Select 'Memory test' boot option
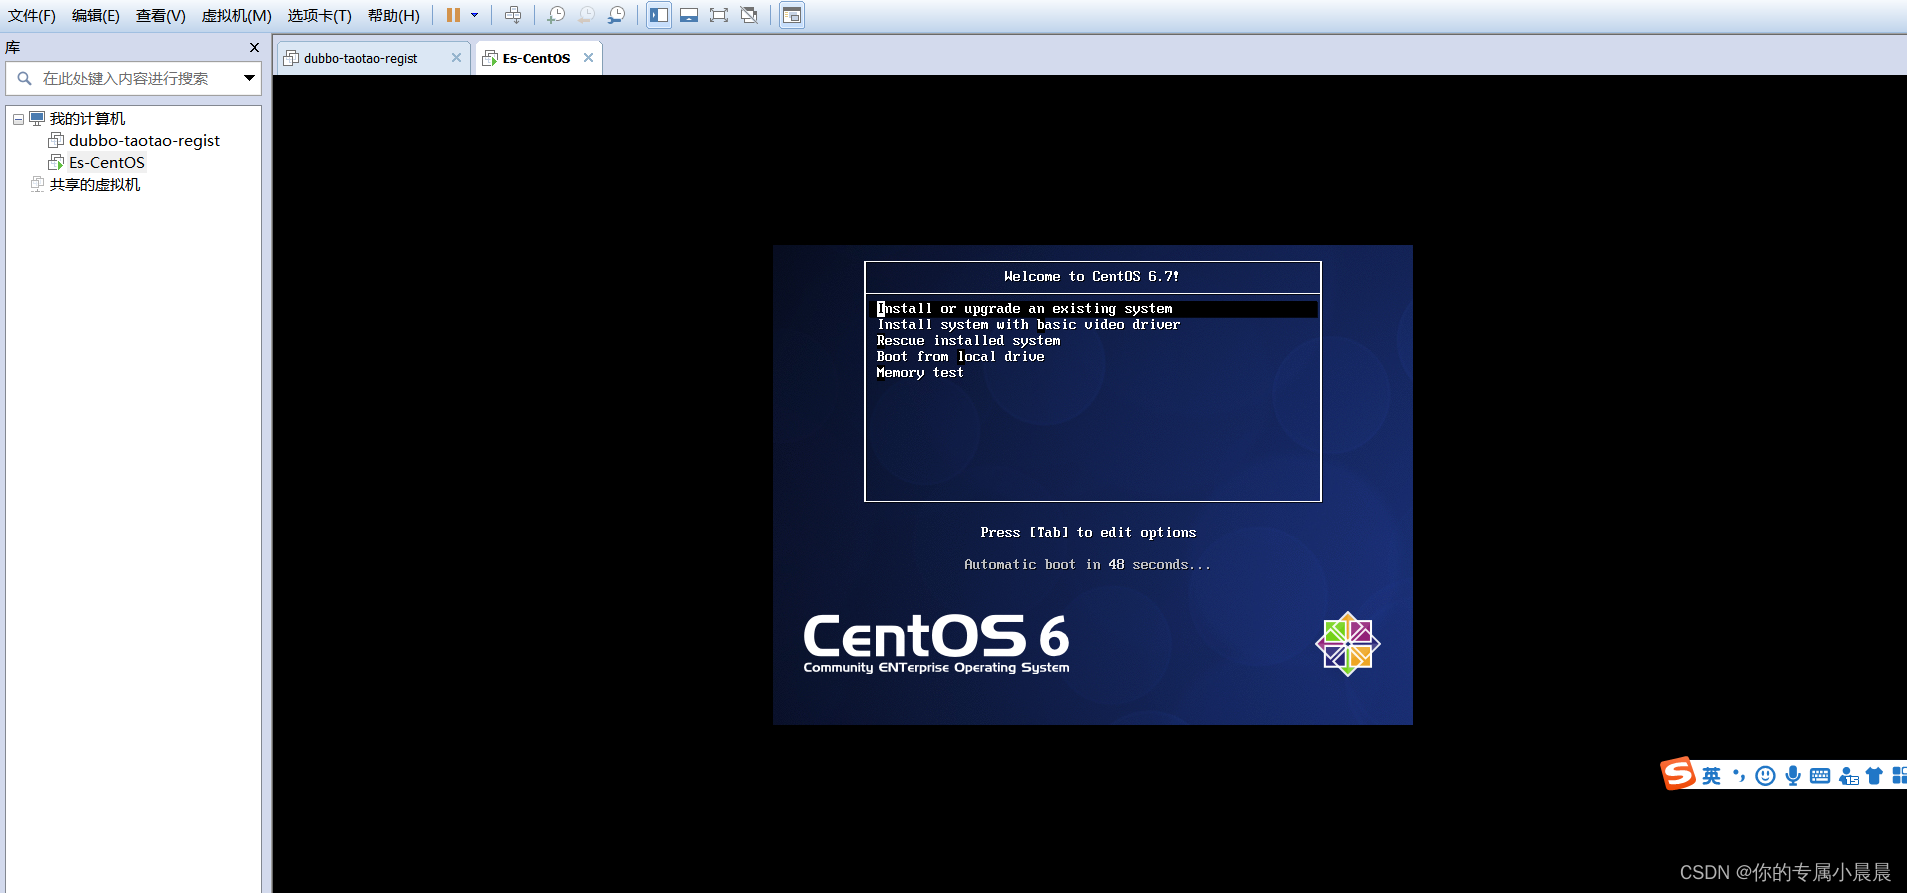This screenshot has width=1907, height=893. 920,373
